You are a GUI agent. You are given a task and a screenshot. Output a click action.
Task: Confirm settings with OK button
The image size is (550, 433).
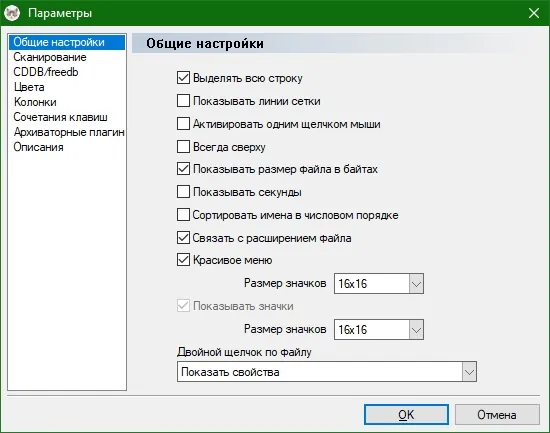tap(406, 415)
